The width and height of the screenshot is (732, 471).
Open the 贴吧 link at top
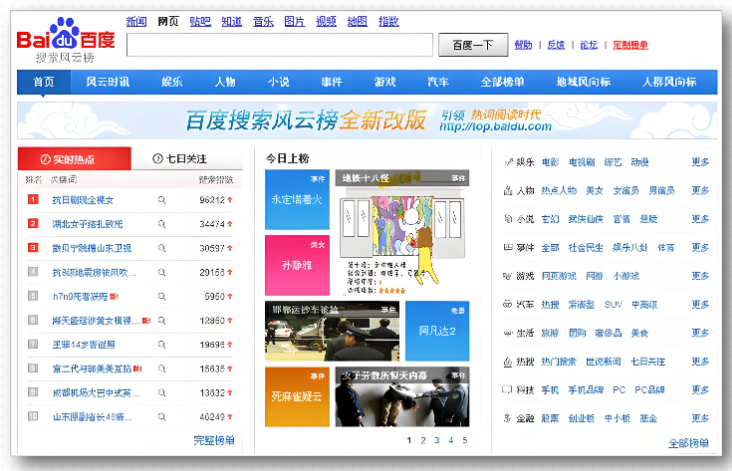200,21
